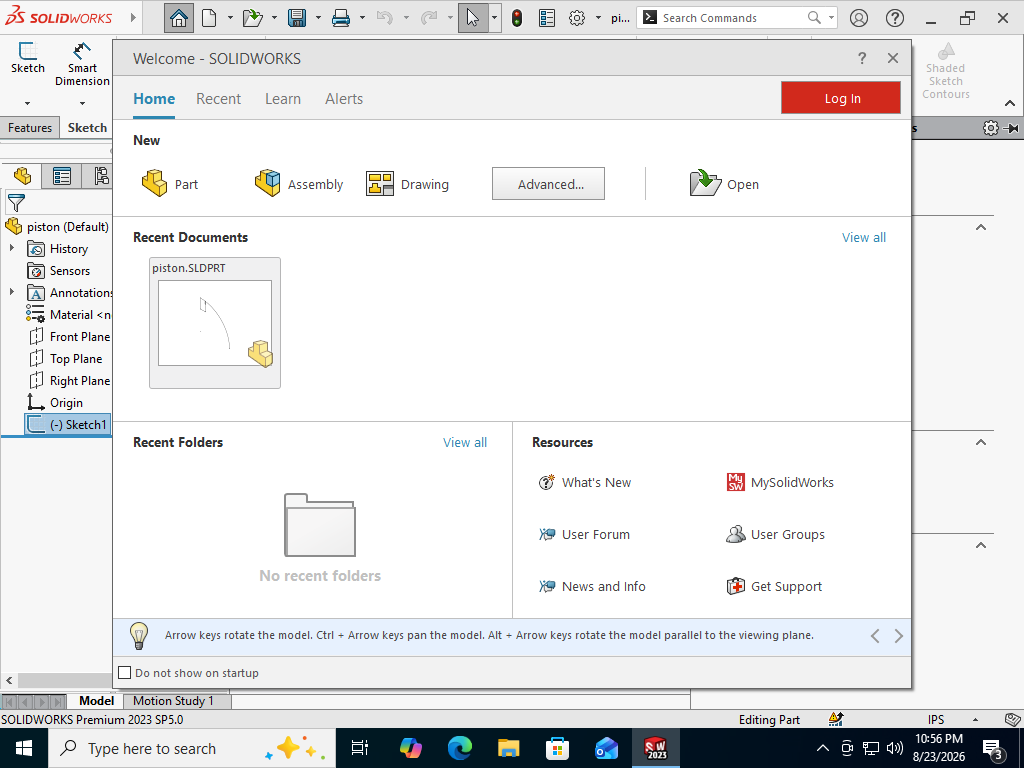Open the Help question mark icon in title bar
The image size is (1024, 768).
point(895,18)
